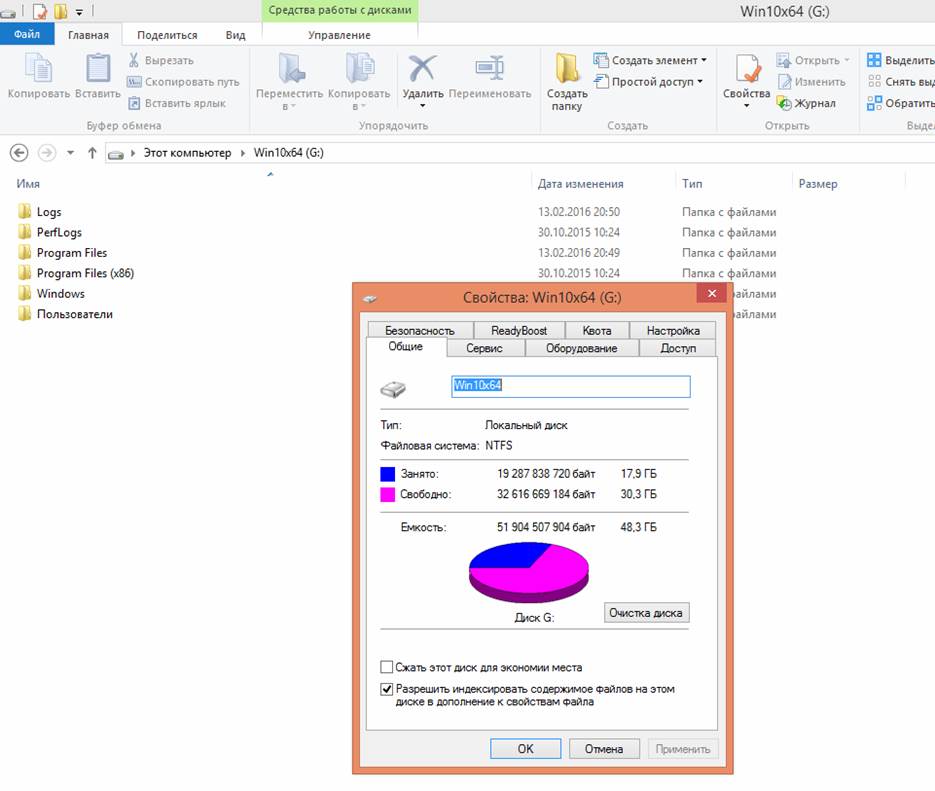Image resolution: width=935 pixels, height=791 pixels.
Task: Click OK in properties dialog
Action: coord(525,749)
